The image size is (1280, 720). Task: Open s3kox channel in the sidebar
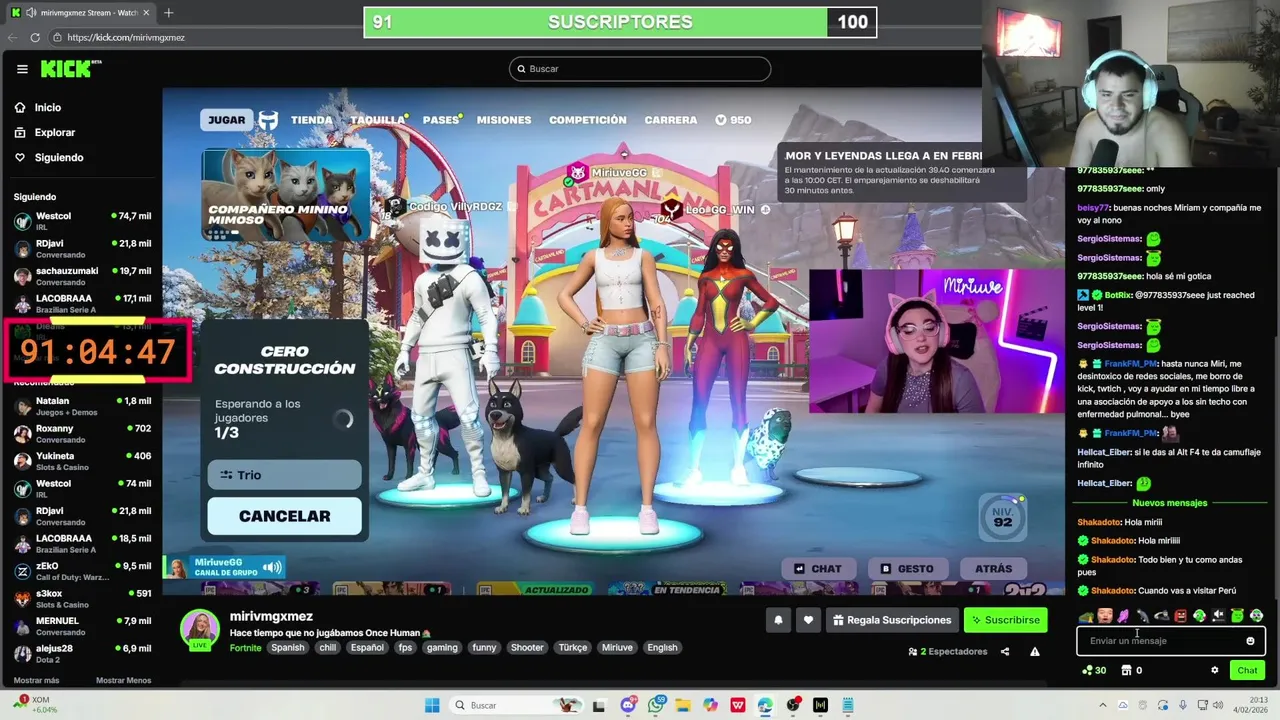(x=82, y=598)
